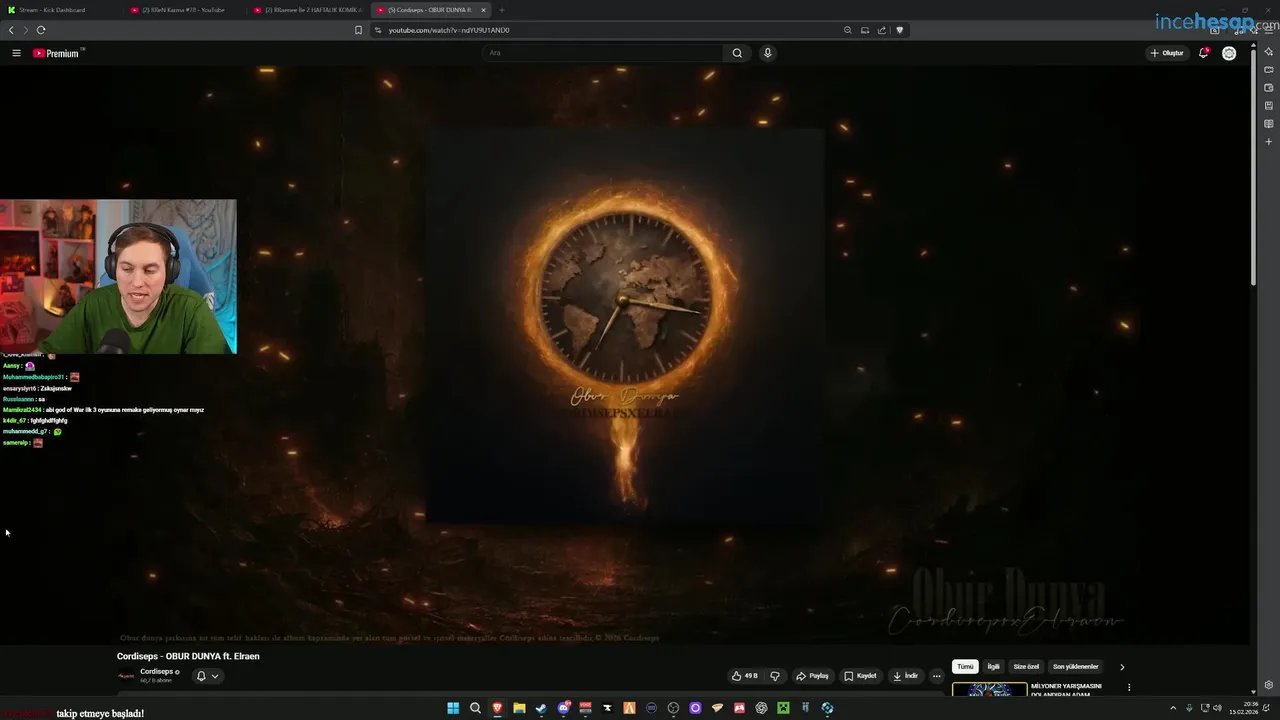Viewport: 1280px width, 720px height.
Task: Share page via address bar icon
Action: [882, 30]
